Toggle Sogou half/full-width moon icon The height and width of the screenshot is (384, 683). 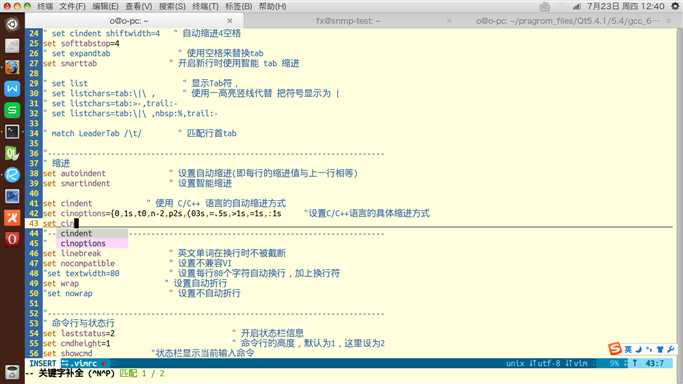tap(639, 349)
